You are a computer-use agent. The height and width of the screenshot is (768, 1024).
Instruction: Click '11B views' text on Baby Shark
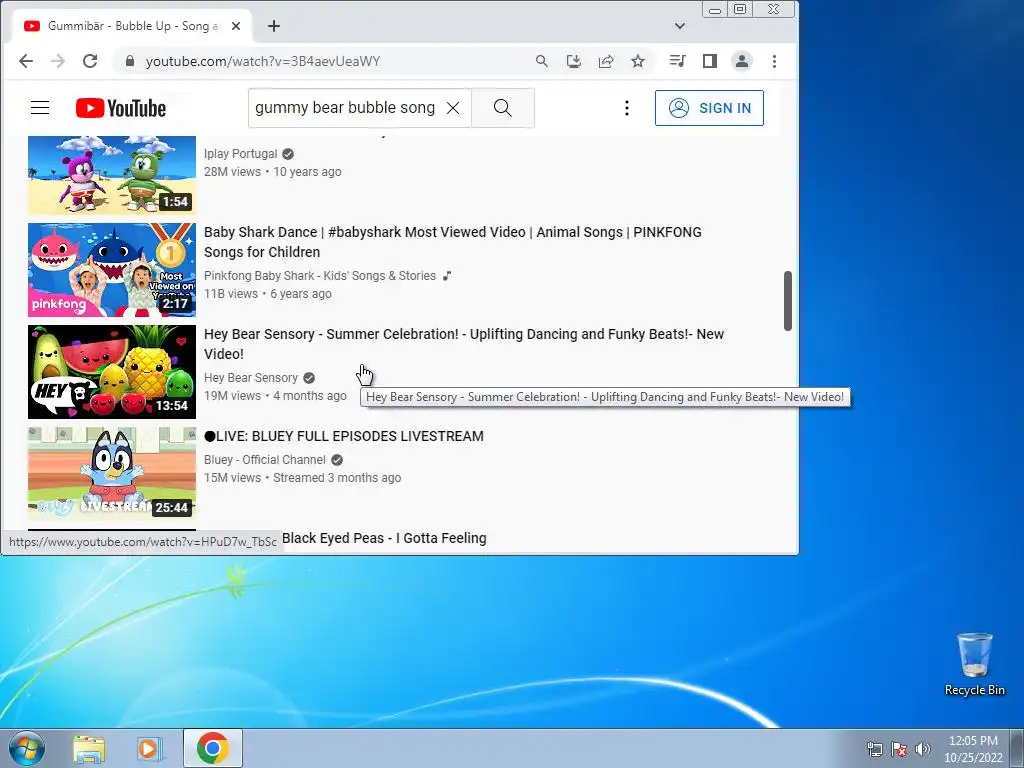point(231,294)
